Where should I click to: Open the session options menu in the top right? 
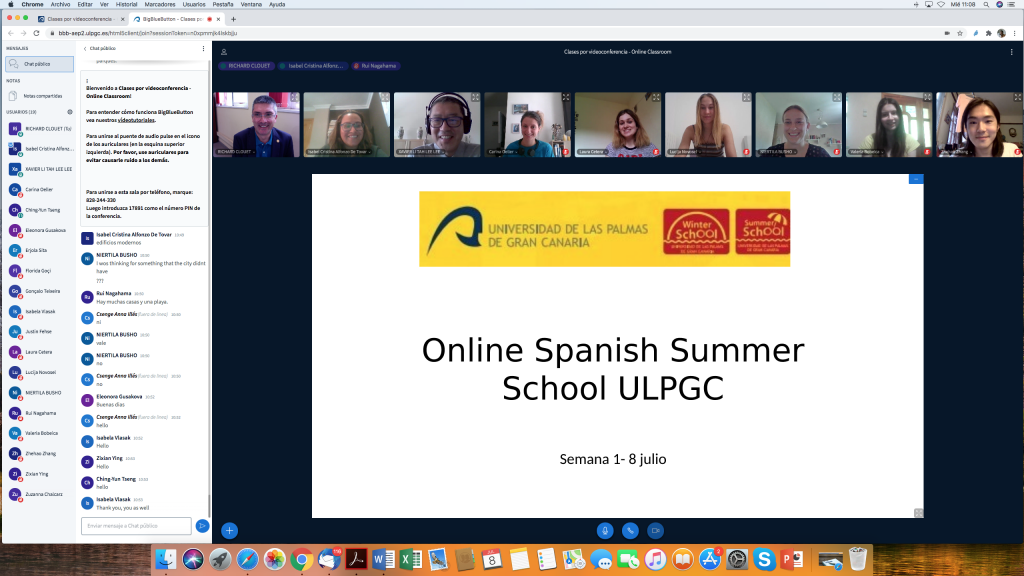1011,51
